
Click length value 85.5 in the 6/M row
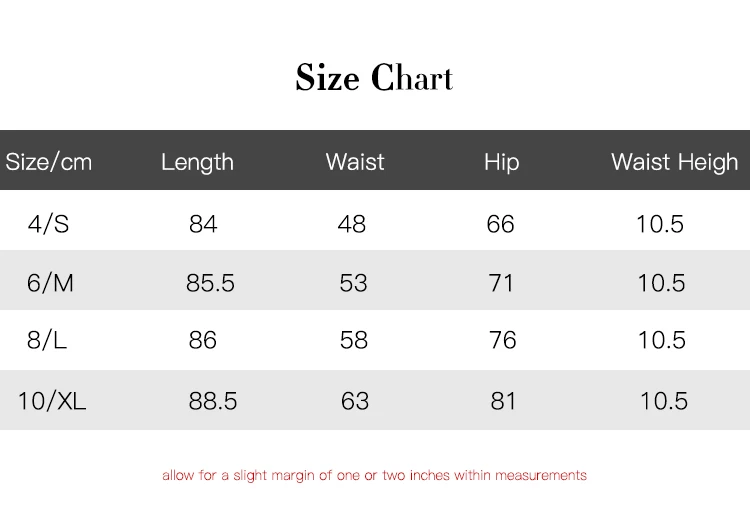[x=210, y=283]
